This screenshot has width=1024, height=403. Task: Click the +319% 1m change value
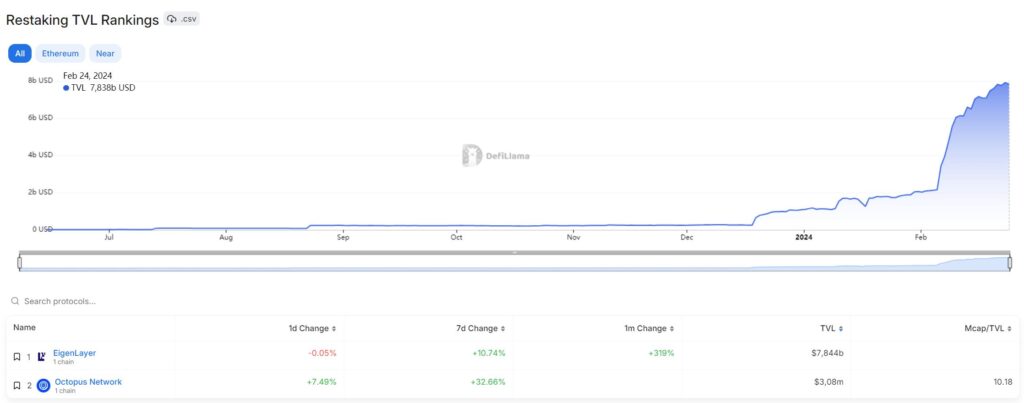tap(662, 353)
